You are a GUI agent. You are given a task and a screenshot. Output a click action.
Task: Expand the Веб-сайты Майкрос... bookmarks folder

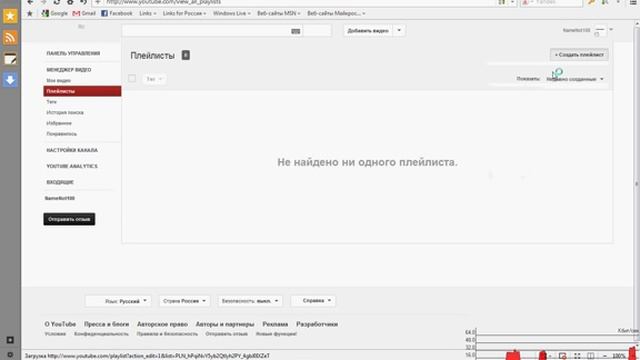click(336, 13)
